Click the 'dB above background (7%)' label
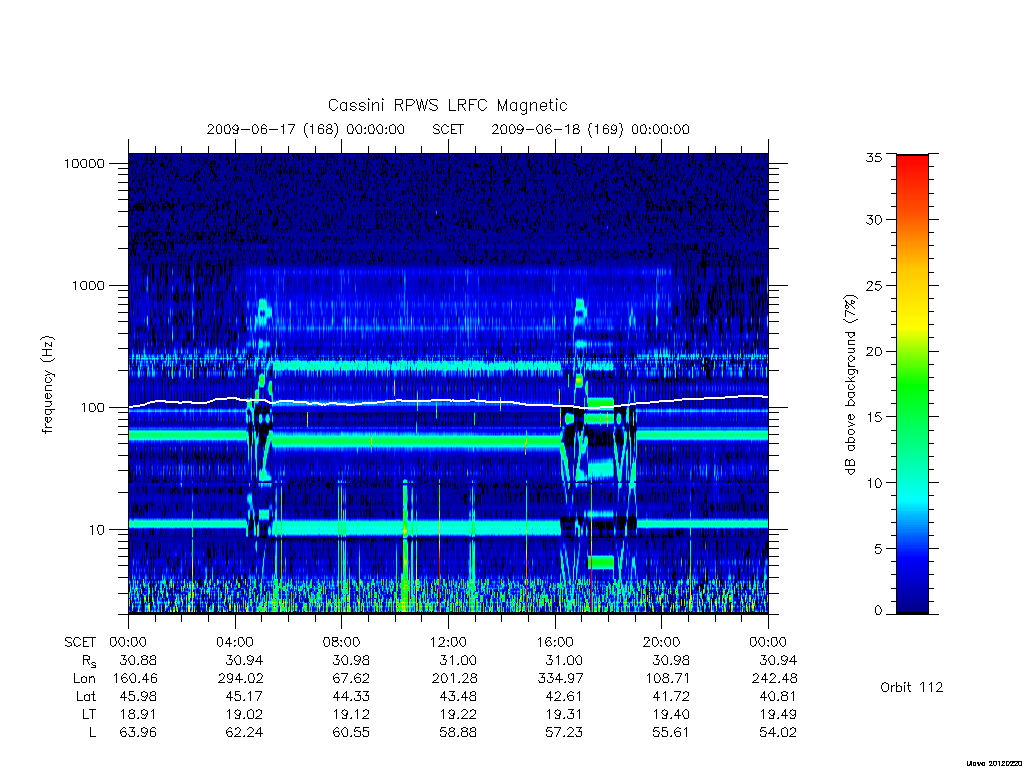Screen dimensions: 1024x768 coord(850,385)
